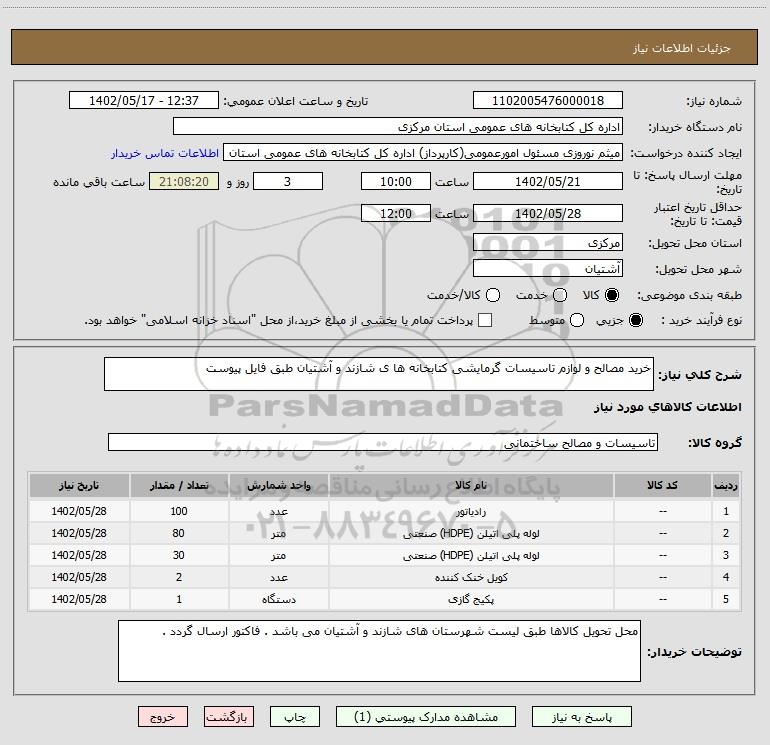Click the HDPE pipe name in row 2
The width and height of the screenshot is (770, 745).
click(471, 533)
